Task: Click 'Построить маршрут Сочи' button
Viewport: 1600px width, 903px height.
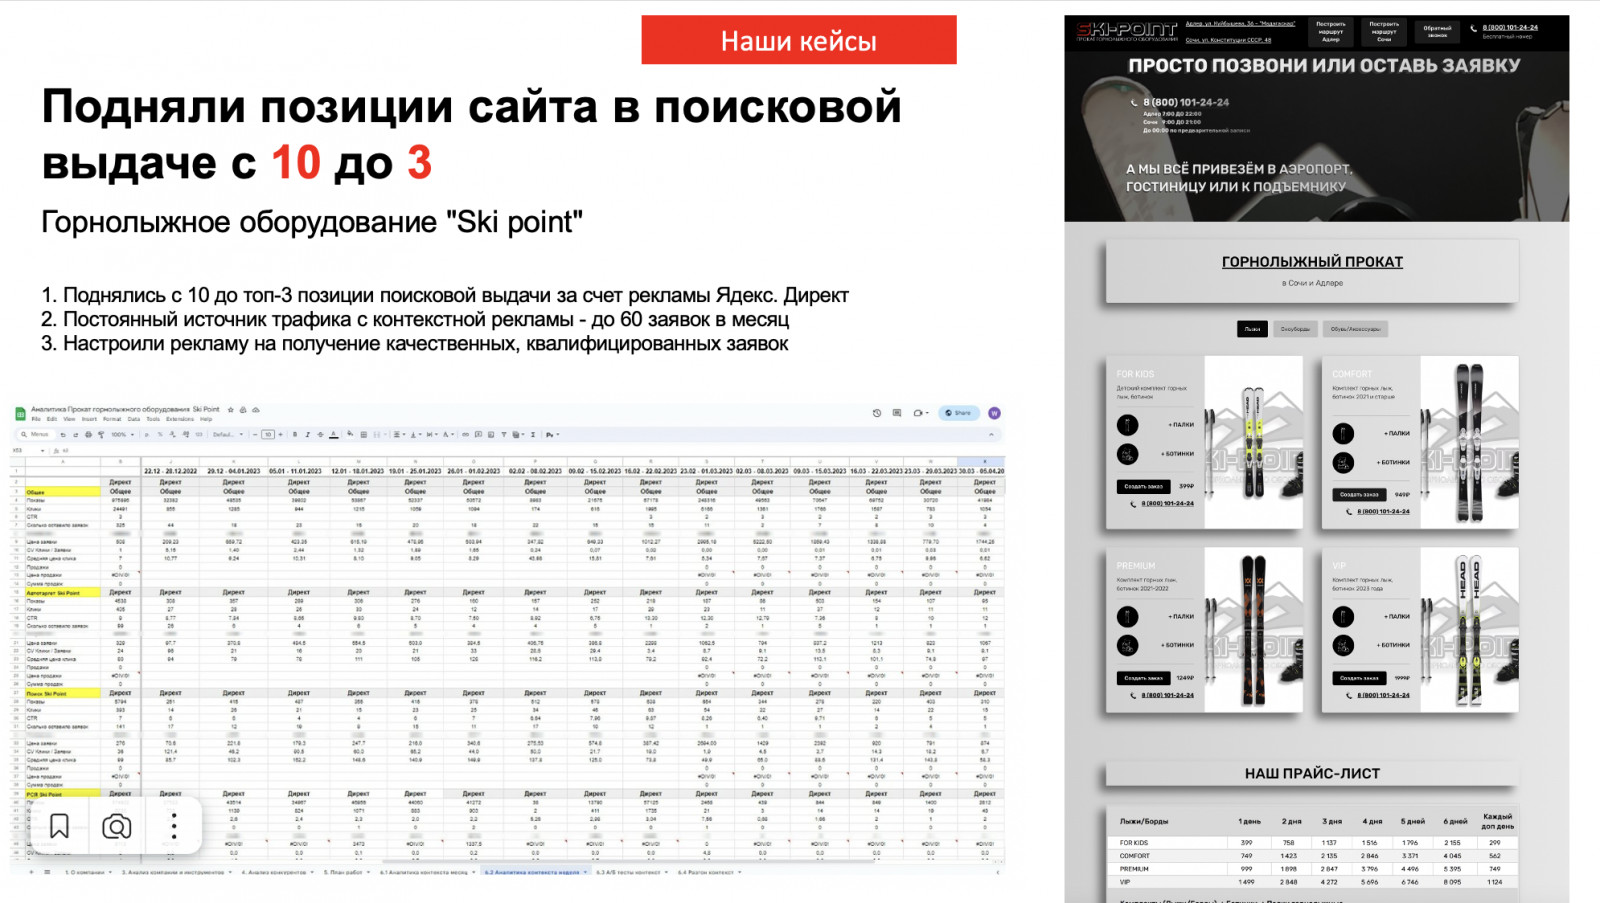Action: click(x=1384, y=31)
